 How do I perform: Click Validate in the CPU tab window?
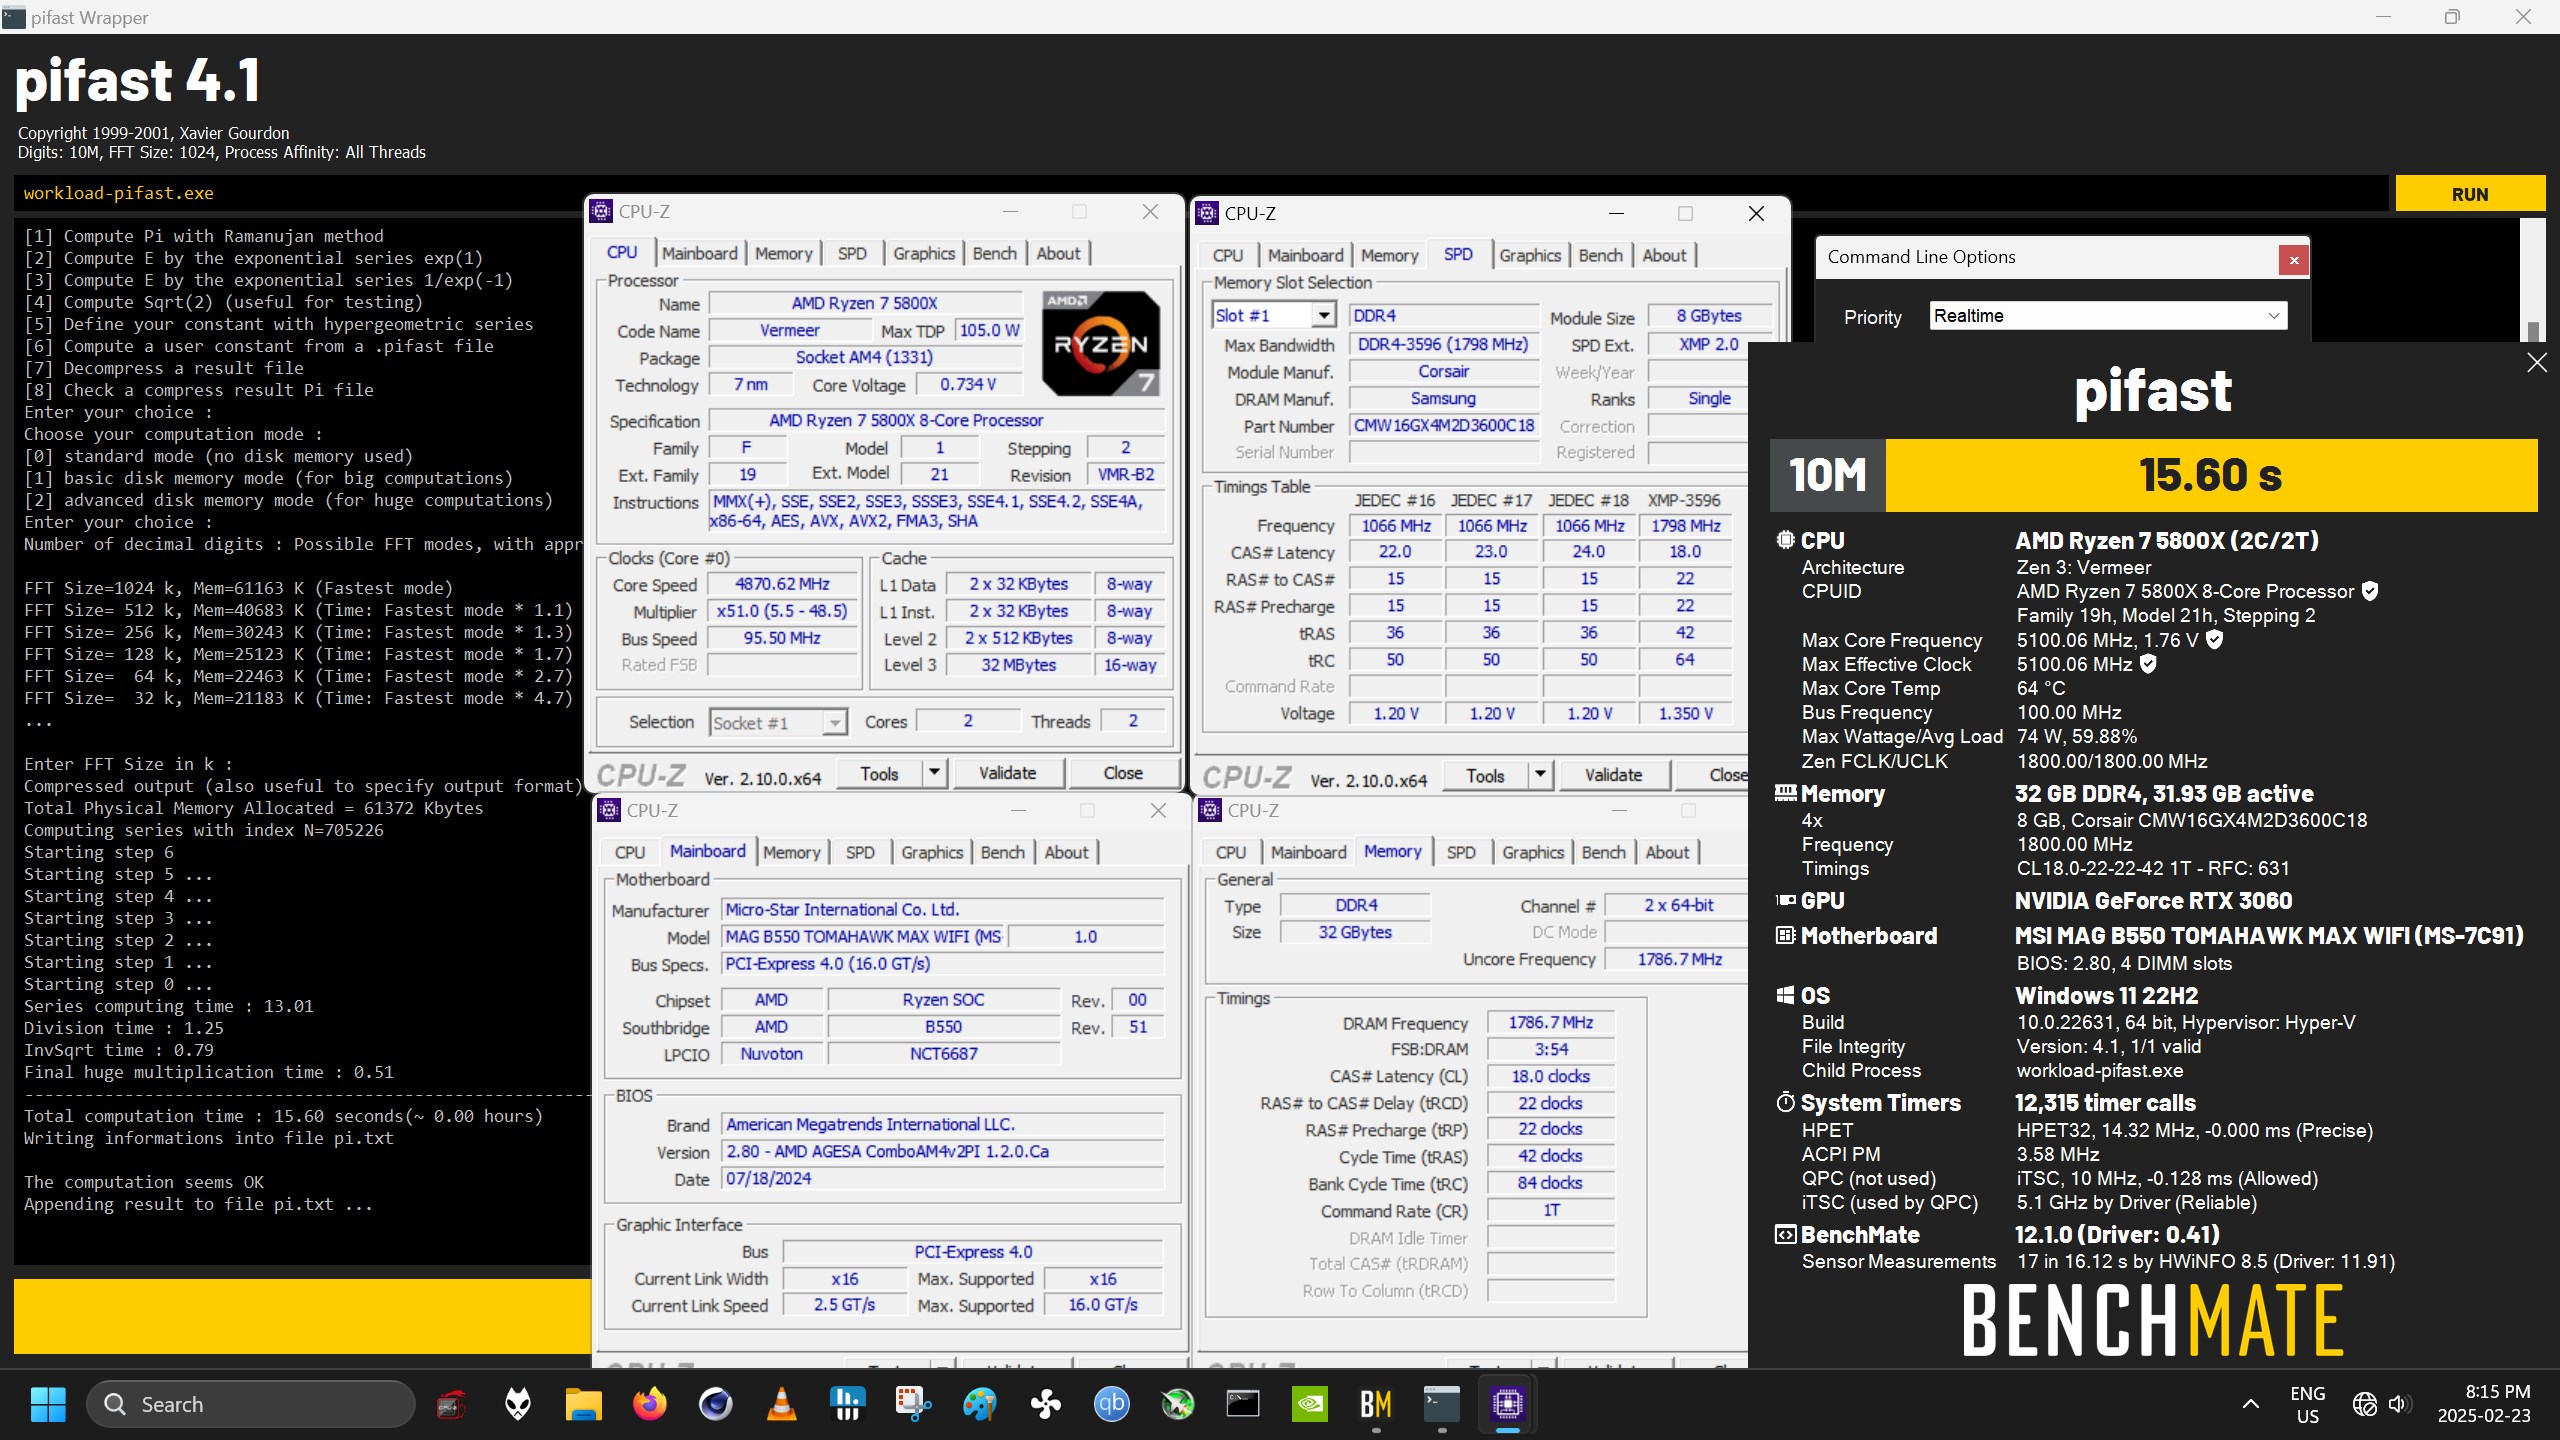[x=1007, y=773]
